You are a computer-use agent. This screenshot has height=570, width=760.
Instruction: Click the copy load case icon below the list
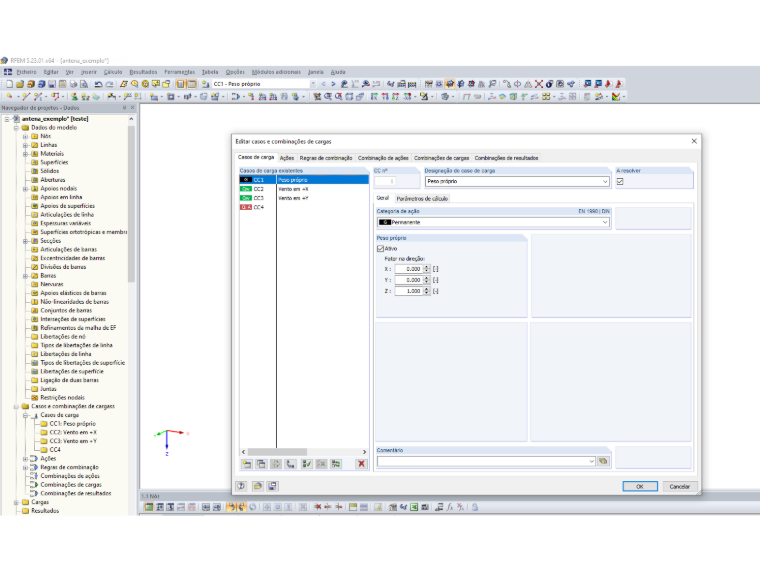point(261,464)
